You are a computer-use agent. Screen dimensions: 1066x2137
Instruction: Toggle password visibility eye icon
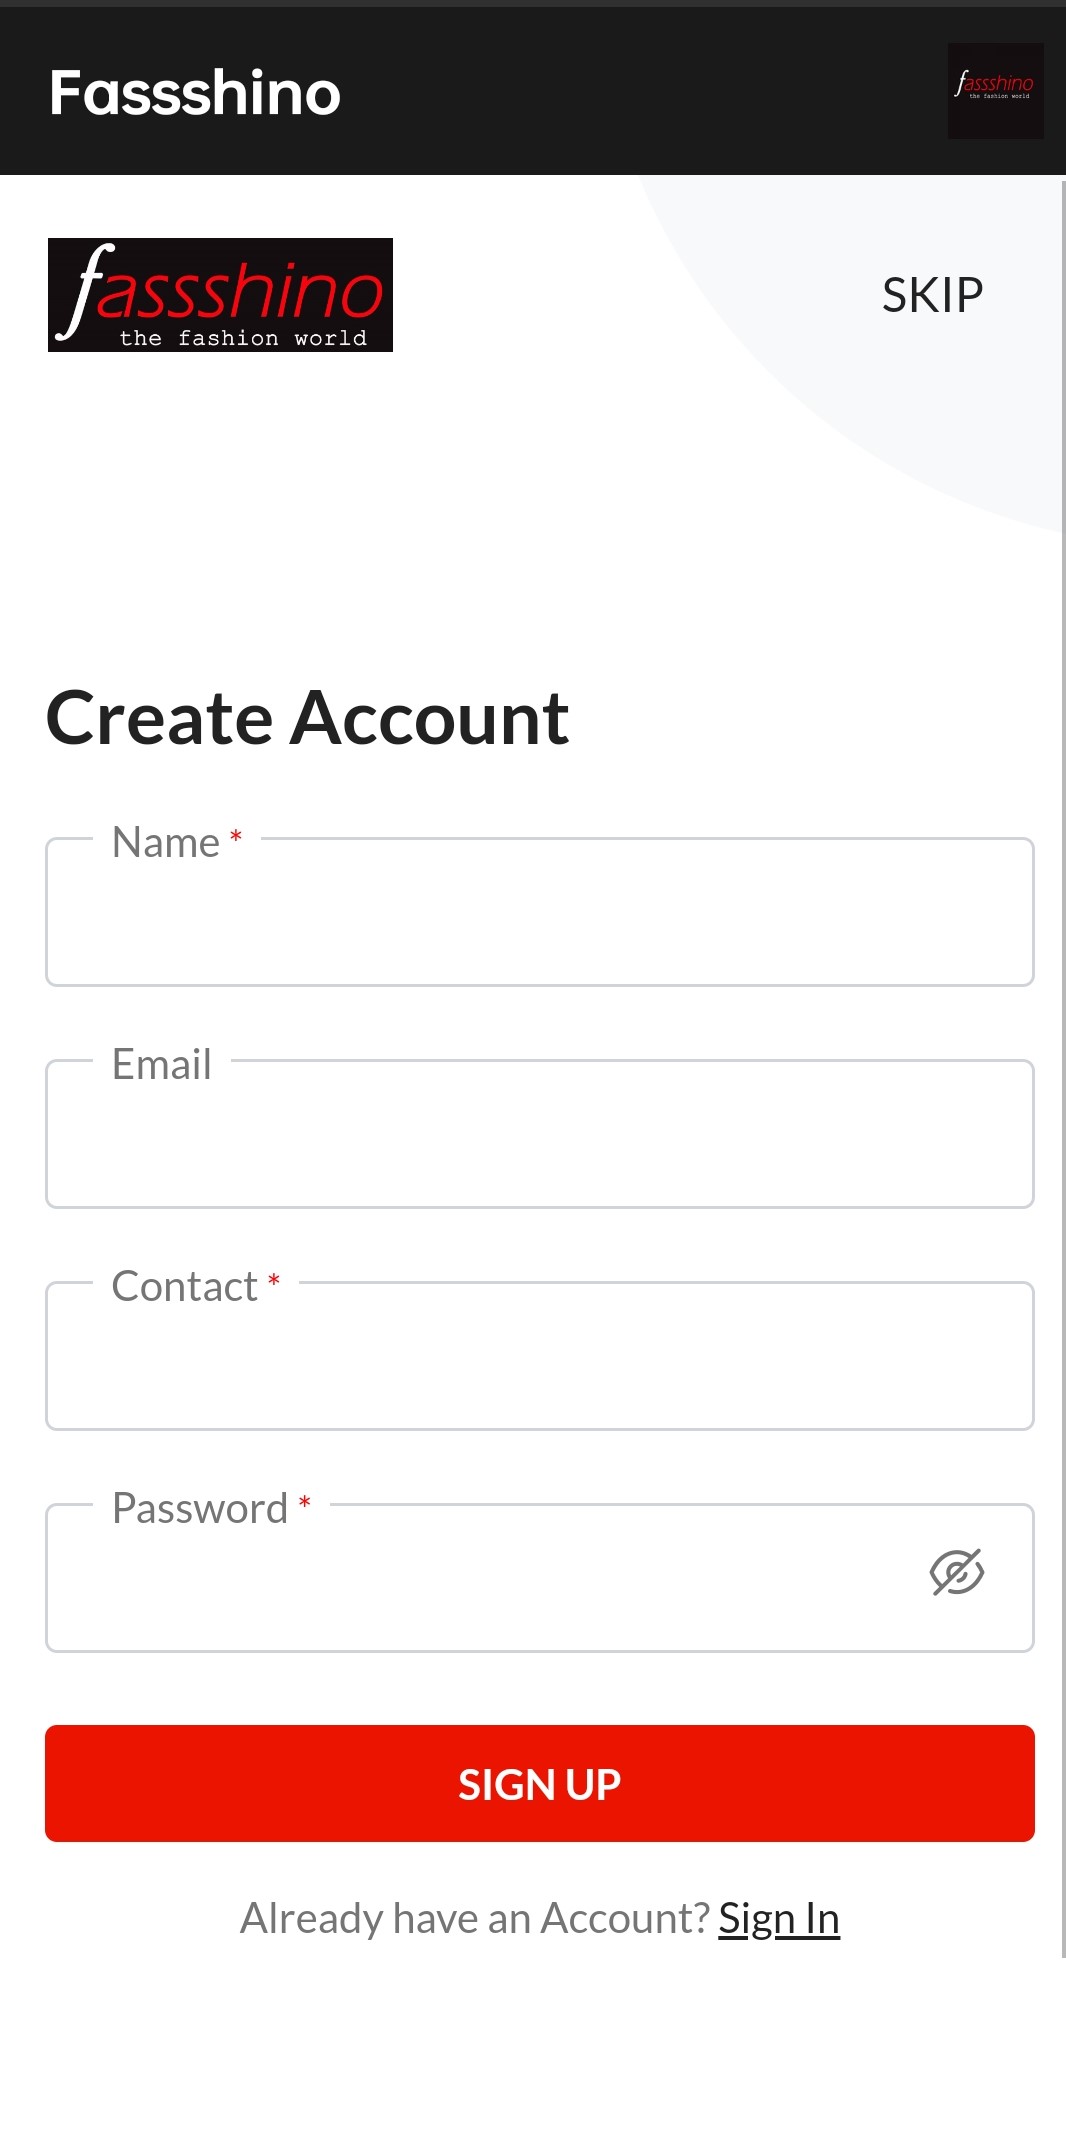[957, 1573]
